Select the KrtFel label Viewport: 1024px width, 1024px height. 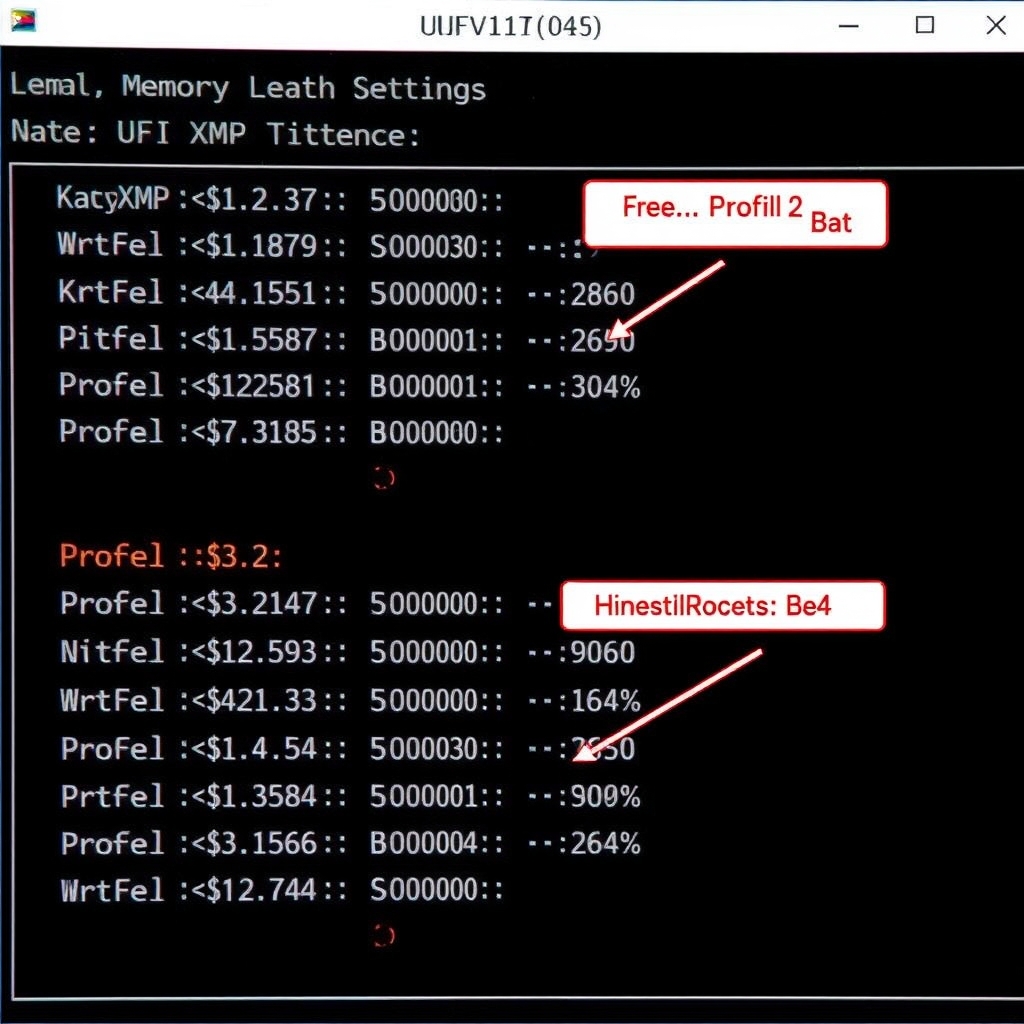point(110,292)
